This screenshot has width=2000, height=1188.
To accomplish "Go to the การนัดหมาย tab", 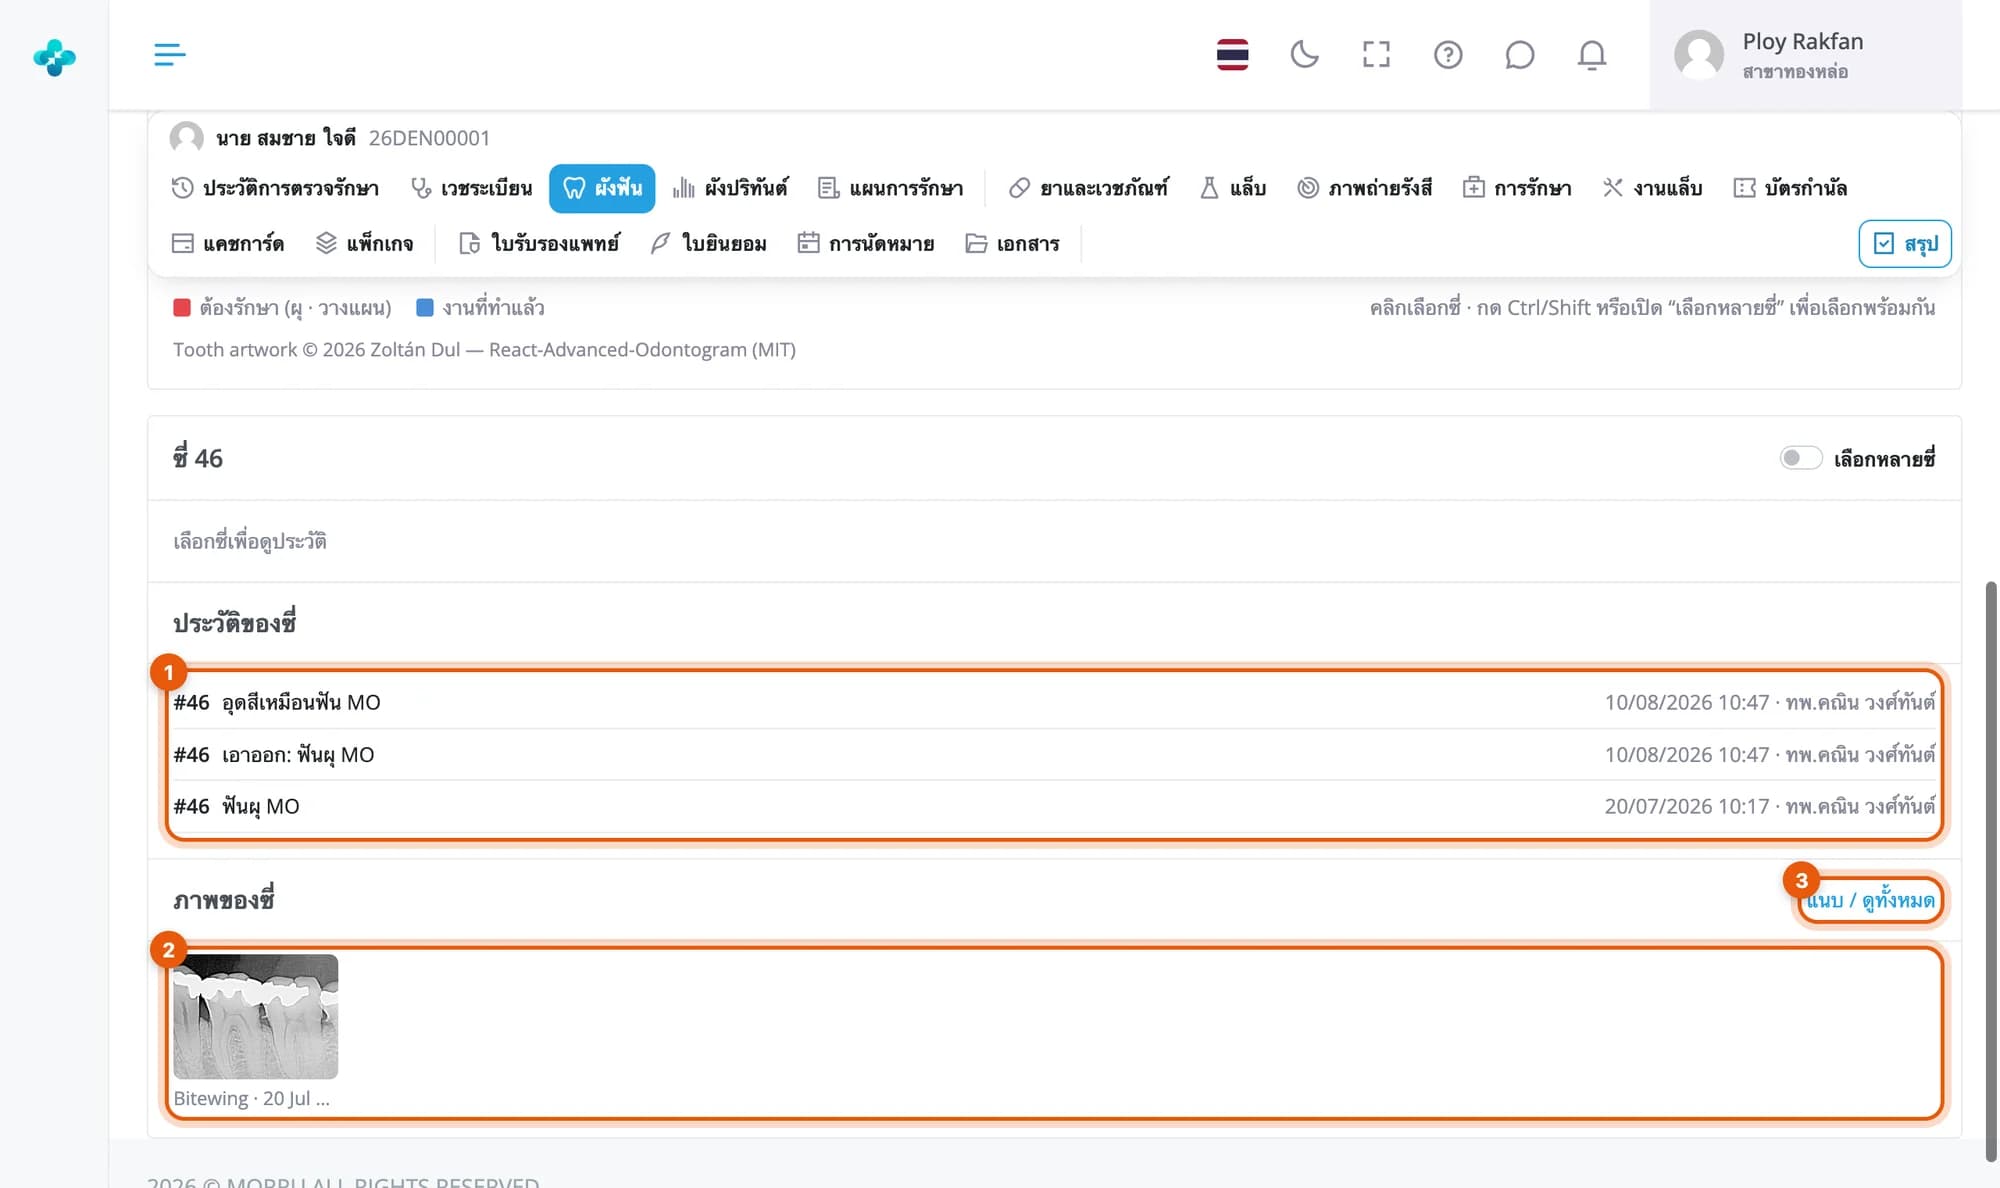I will tap(866, 243).
